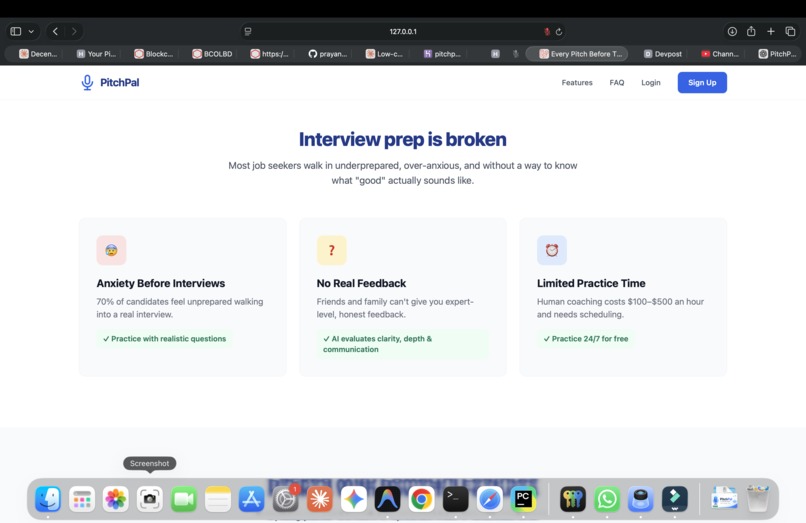Show downloads with the download icon
806x523 pixels.
click(x=732, y=31)
